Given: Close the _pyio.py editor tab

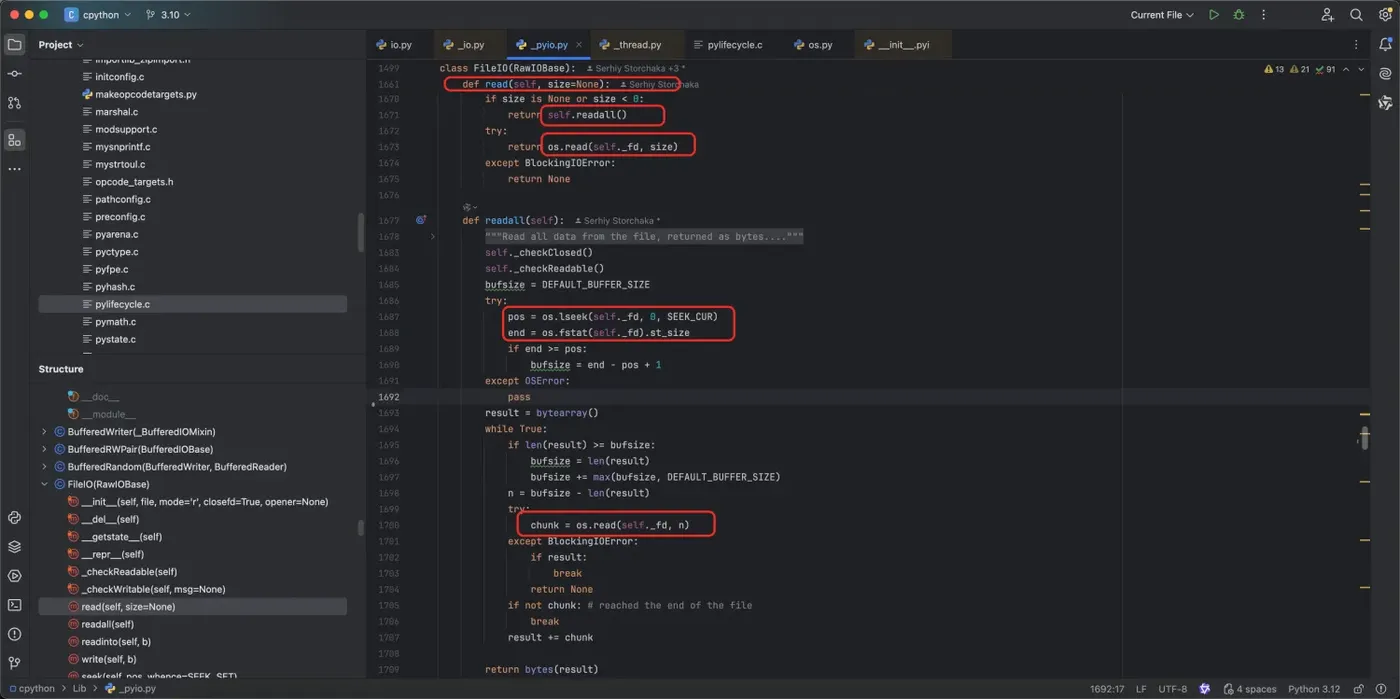Looking at the screenshot, I should 580,45.
